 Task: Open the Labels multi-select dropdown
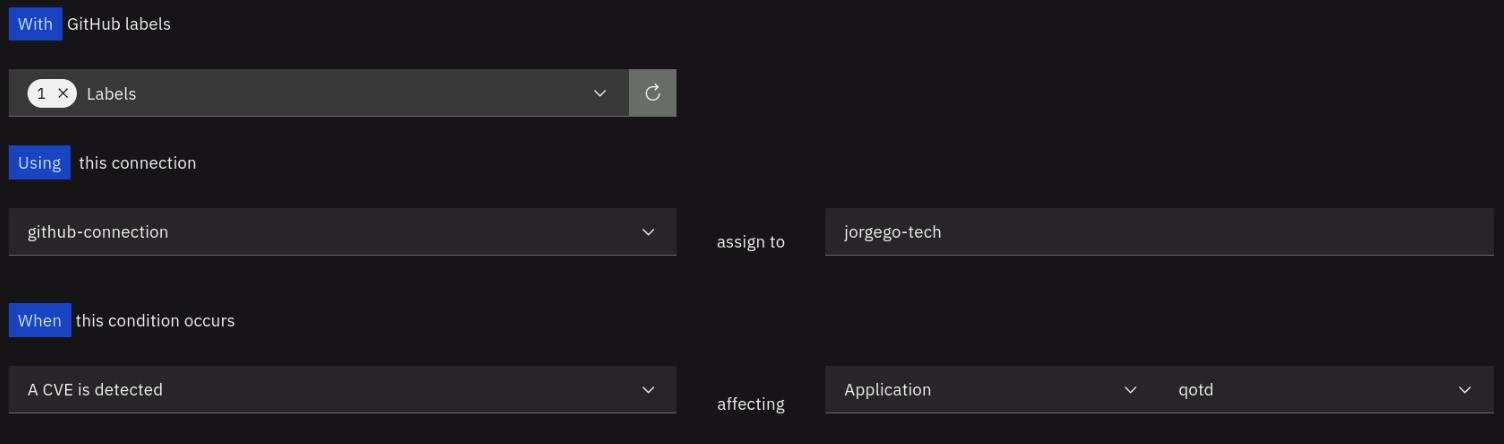pyautogui.click(x=330, y=93)
